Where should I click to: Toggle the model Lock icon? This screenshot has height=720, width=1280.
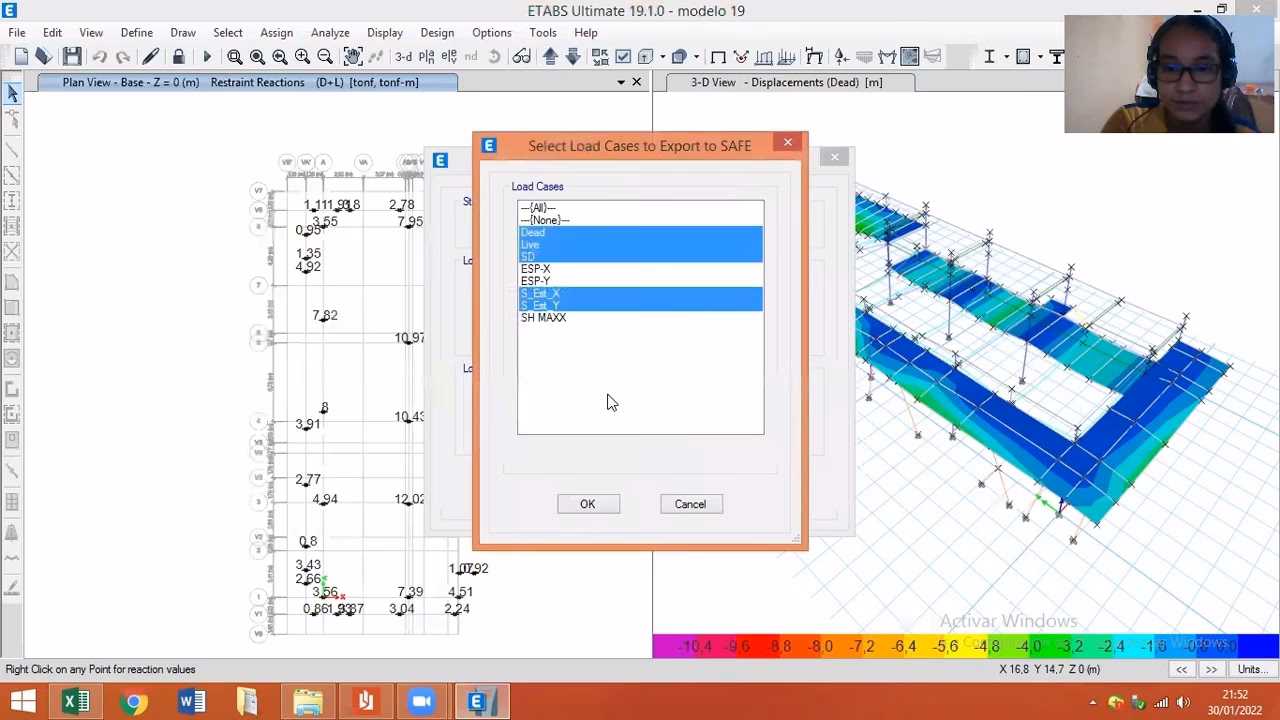[179, 57]
